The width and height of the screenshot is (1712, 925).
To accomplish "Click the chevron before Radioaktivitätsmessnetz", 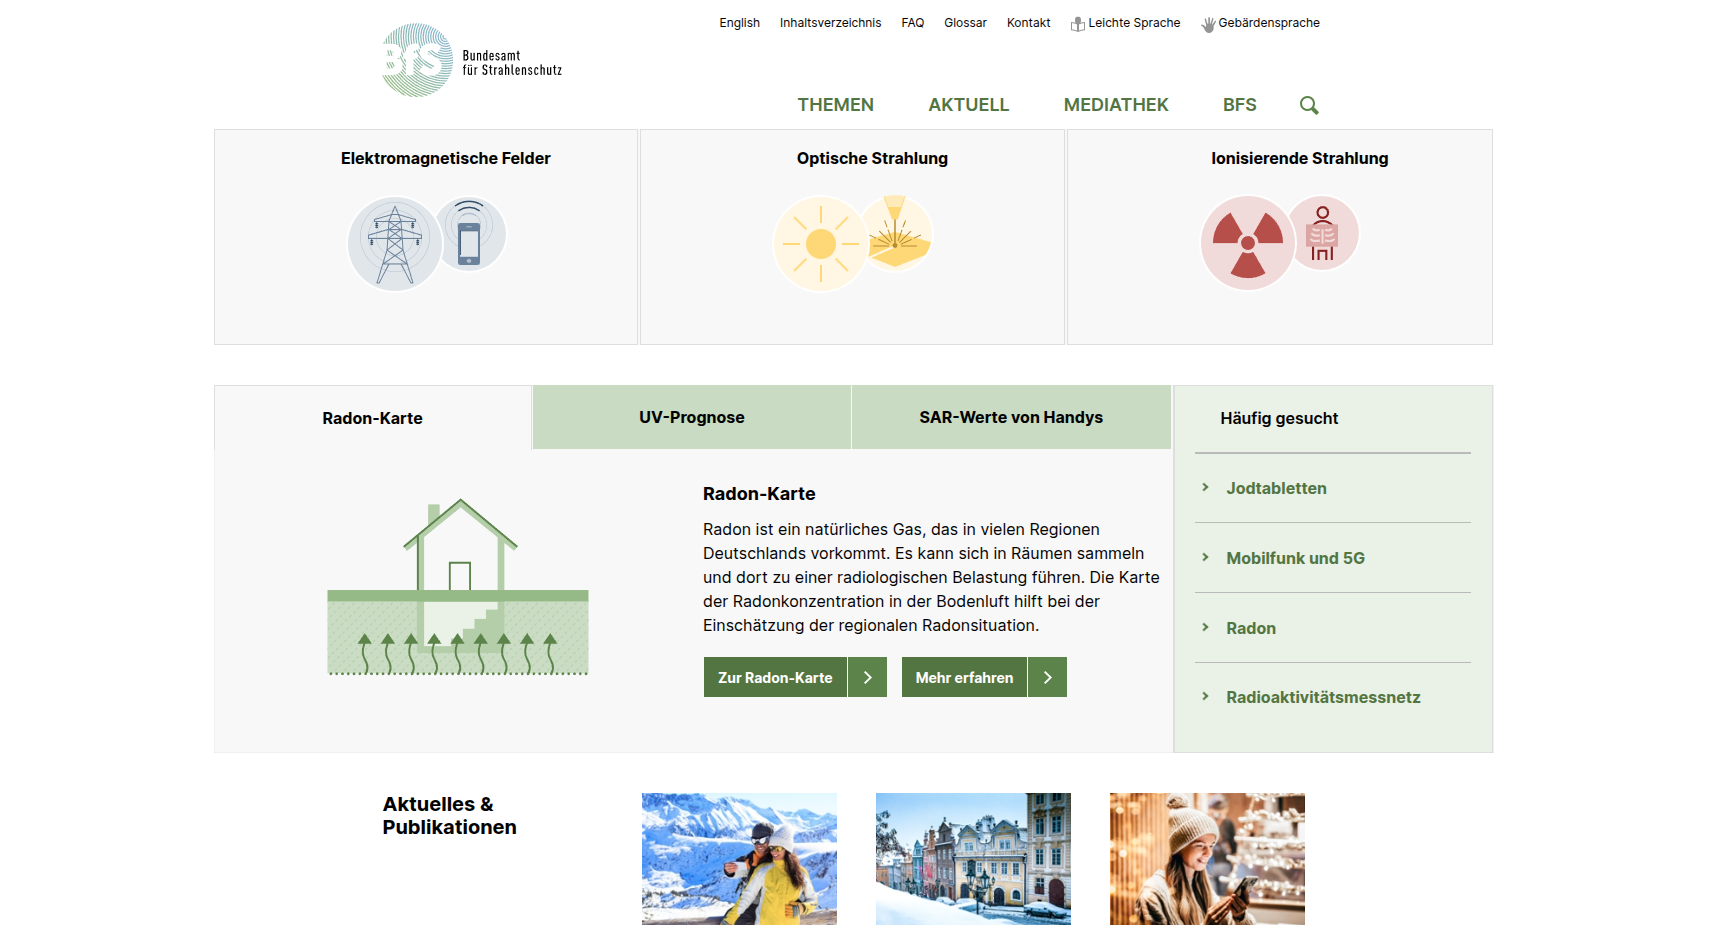I will [1205, 696].
